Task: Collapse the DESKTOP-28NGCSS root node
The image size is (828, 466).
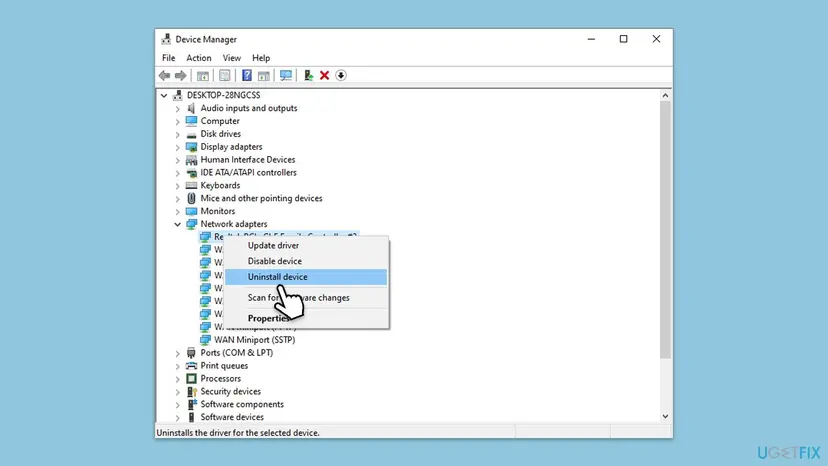Action: [164, 96]
